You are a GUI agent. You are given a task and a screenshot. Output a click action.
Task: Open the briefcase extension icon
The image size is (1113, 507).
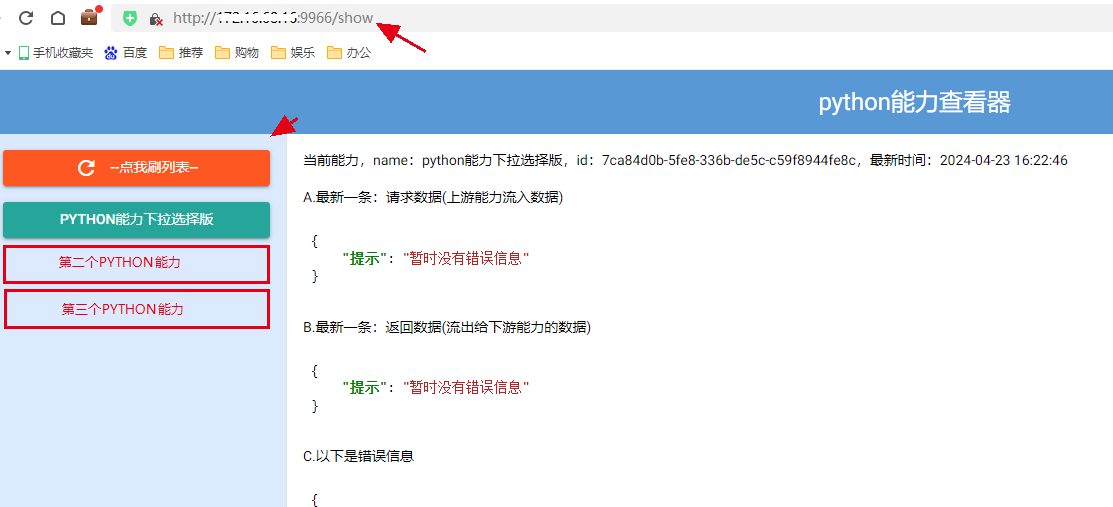click(x=90, y=17)
